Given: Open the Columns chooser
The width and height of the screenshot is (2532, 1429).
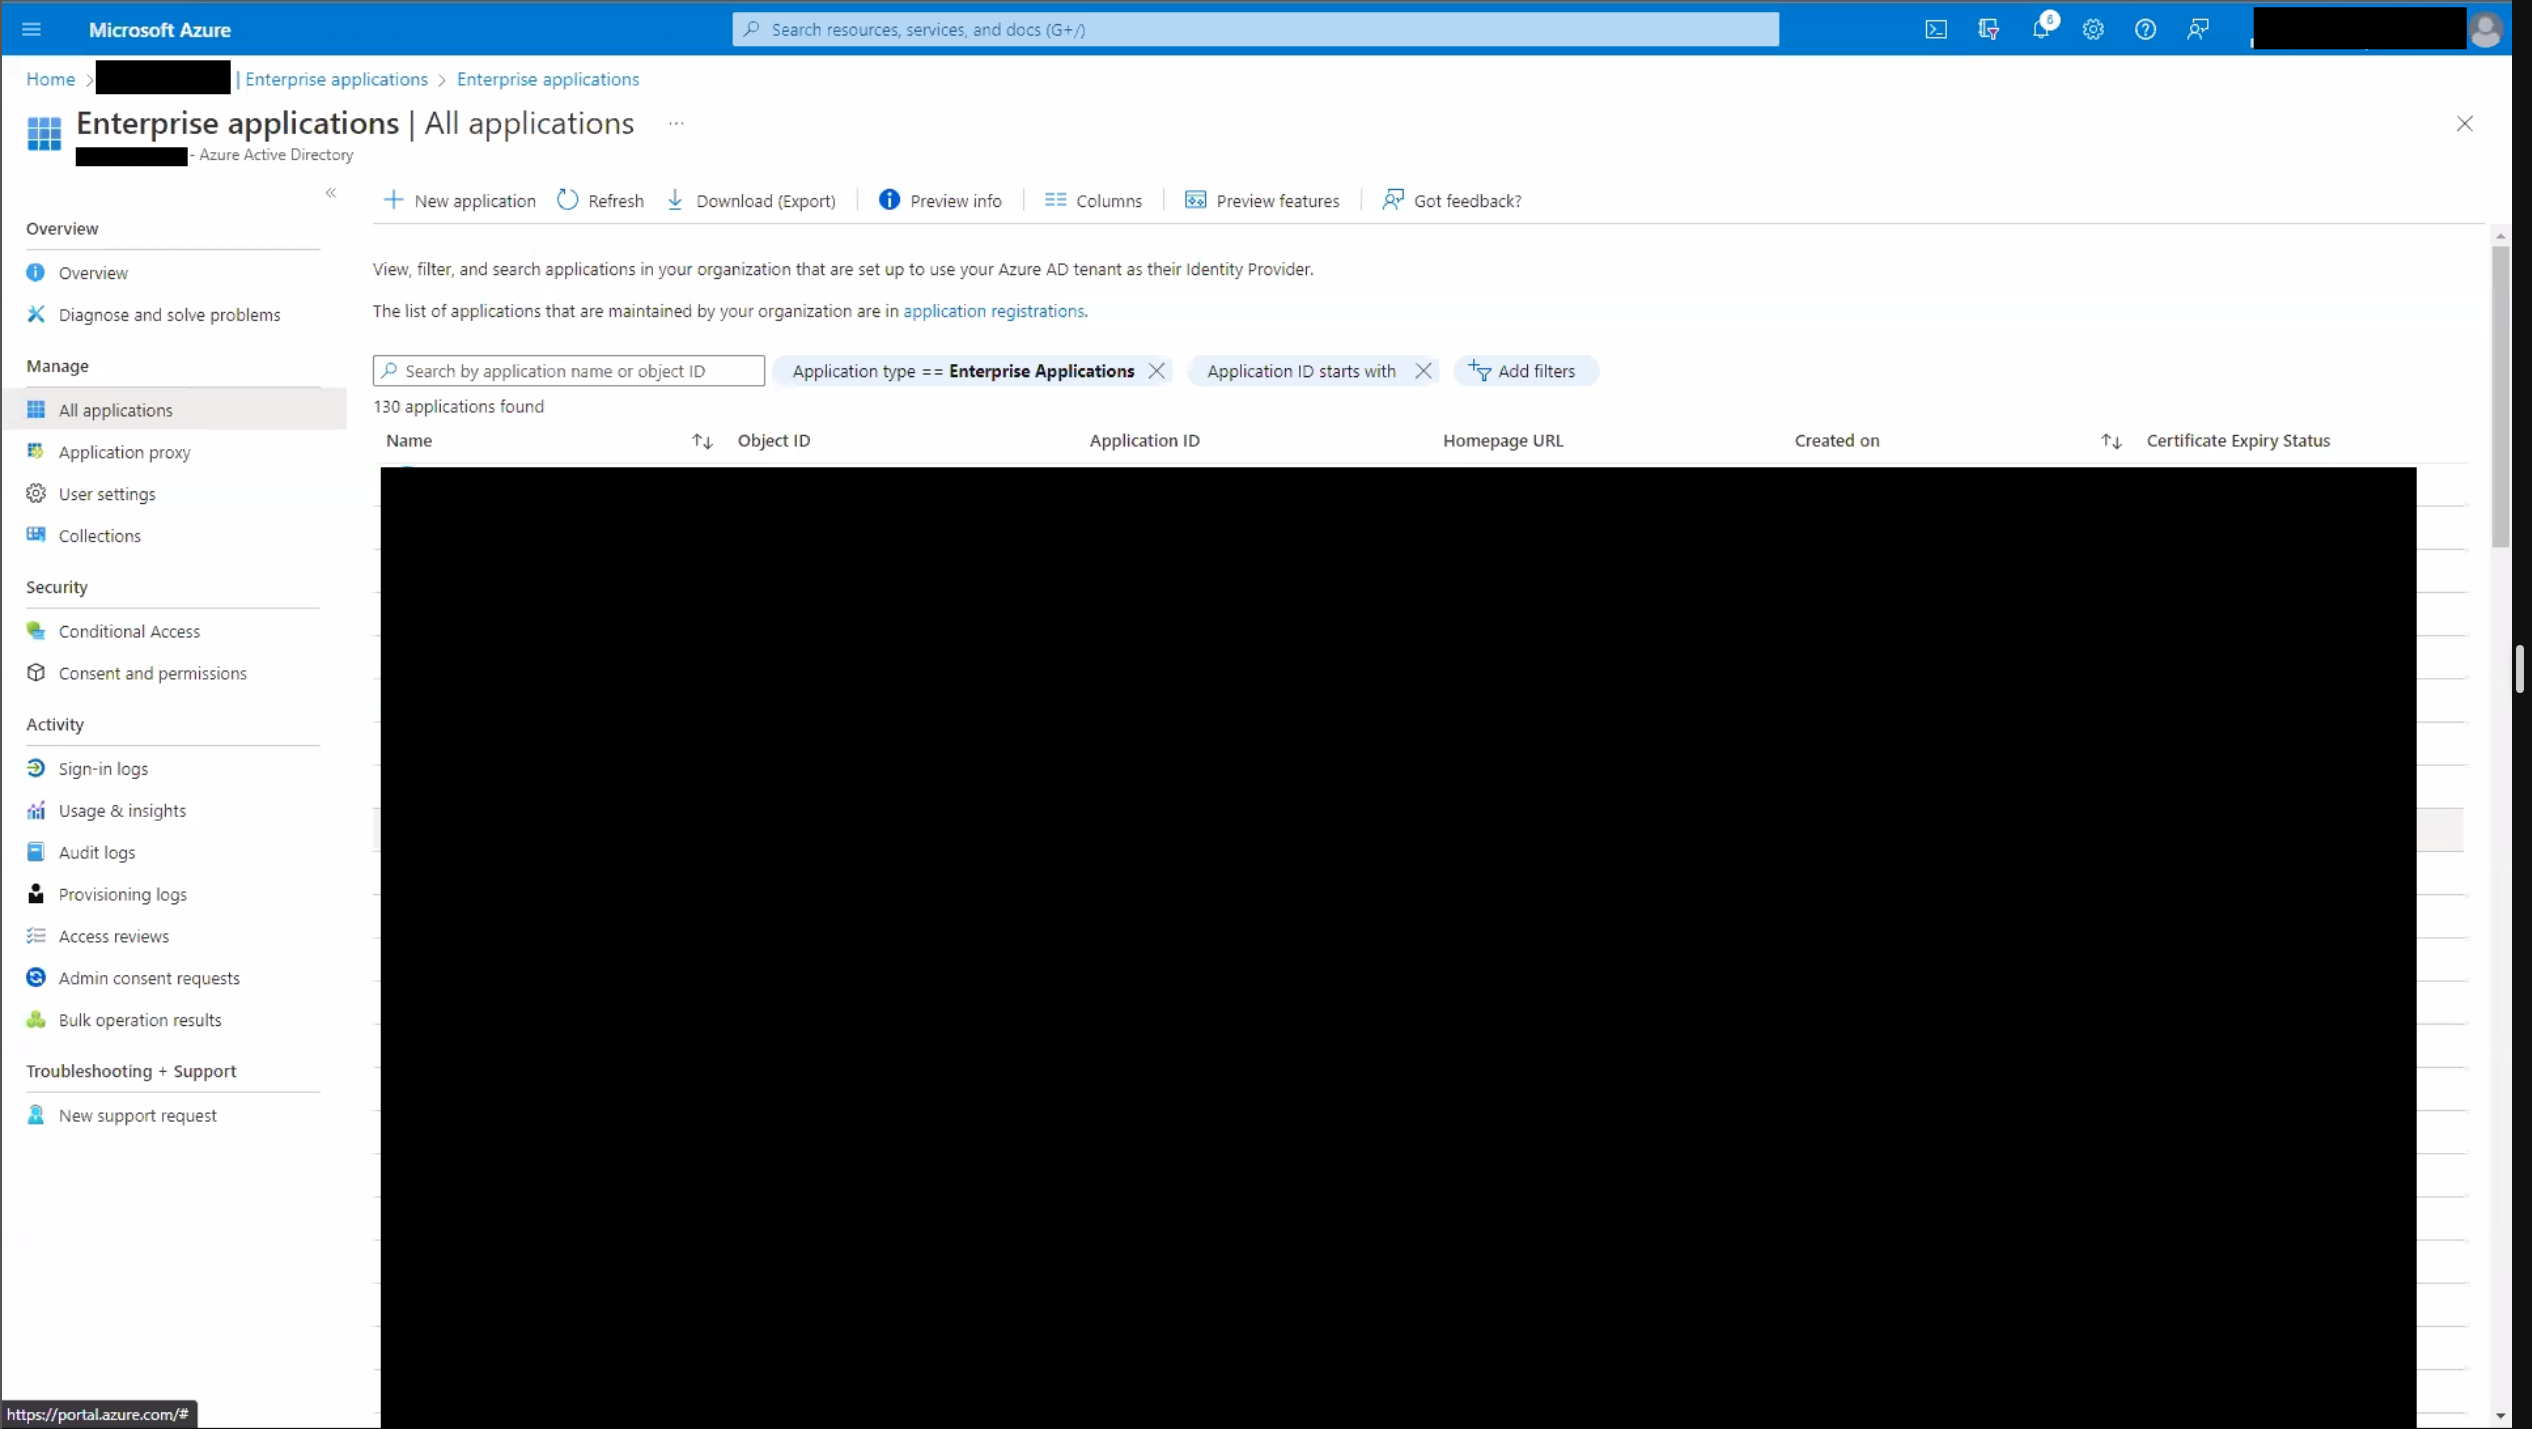Looking at the screenshot, I should [1092, 201].
